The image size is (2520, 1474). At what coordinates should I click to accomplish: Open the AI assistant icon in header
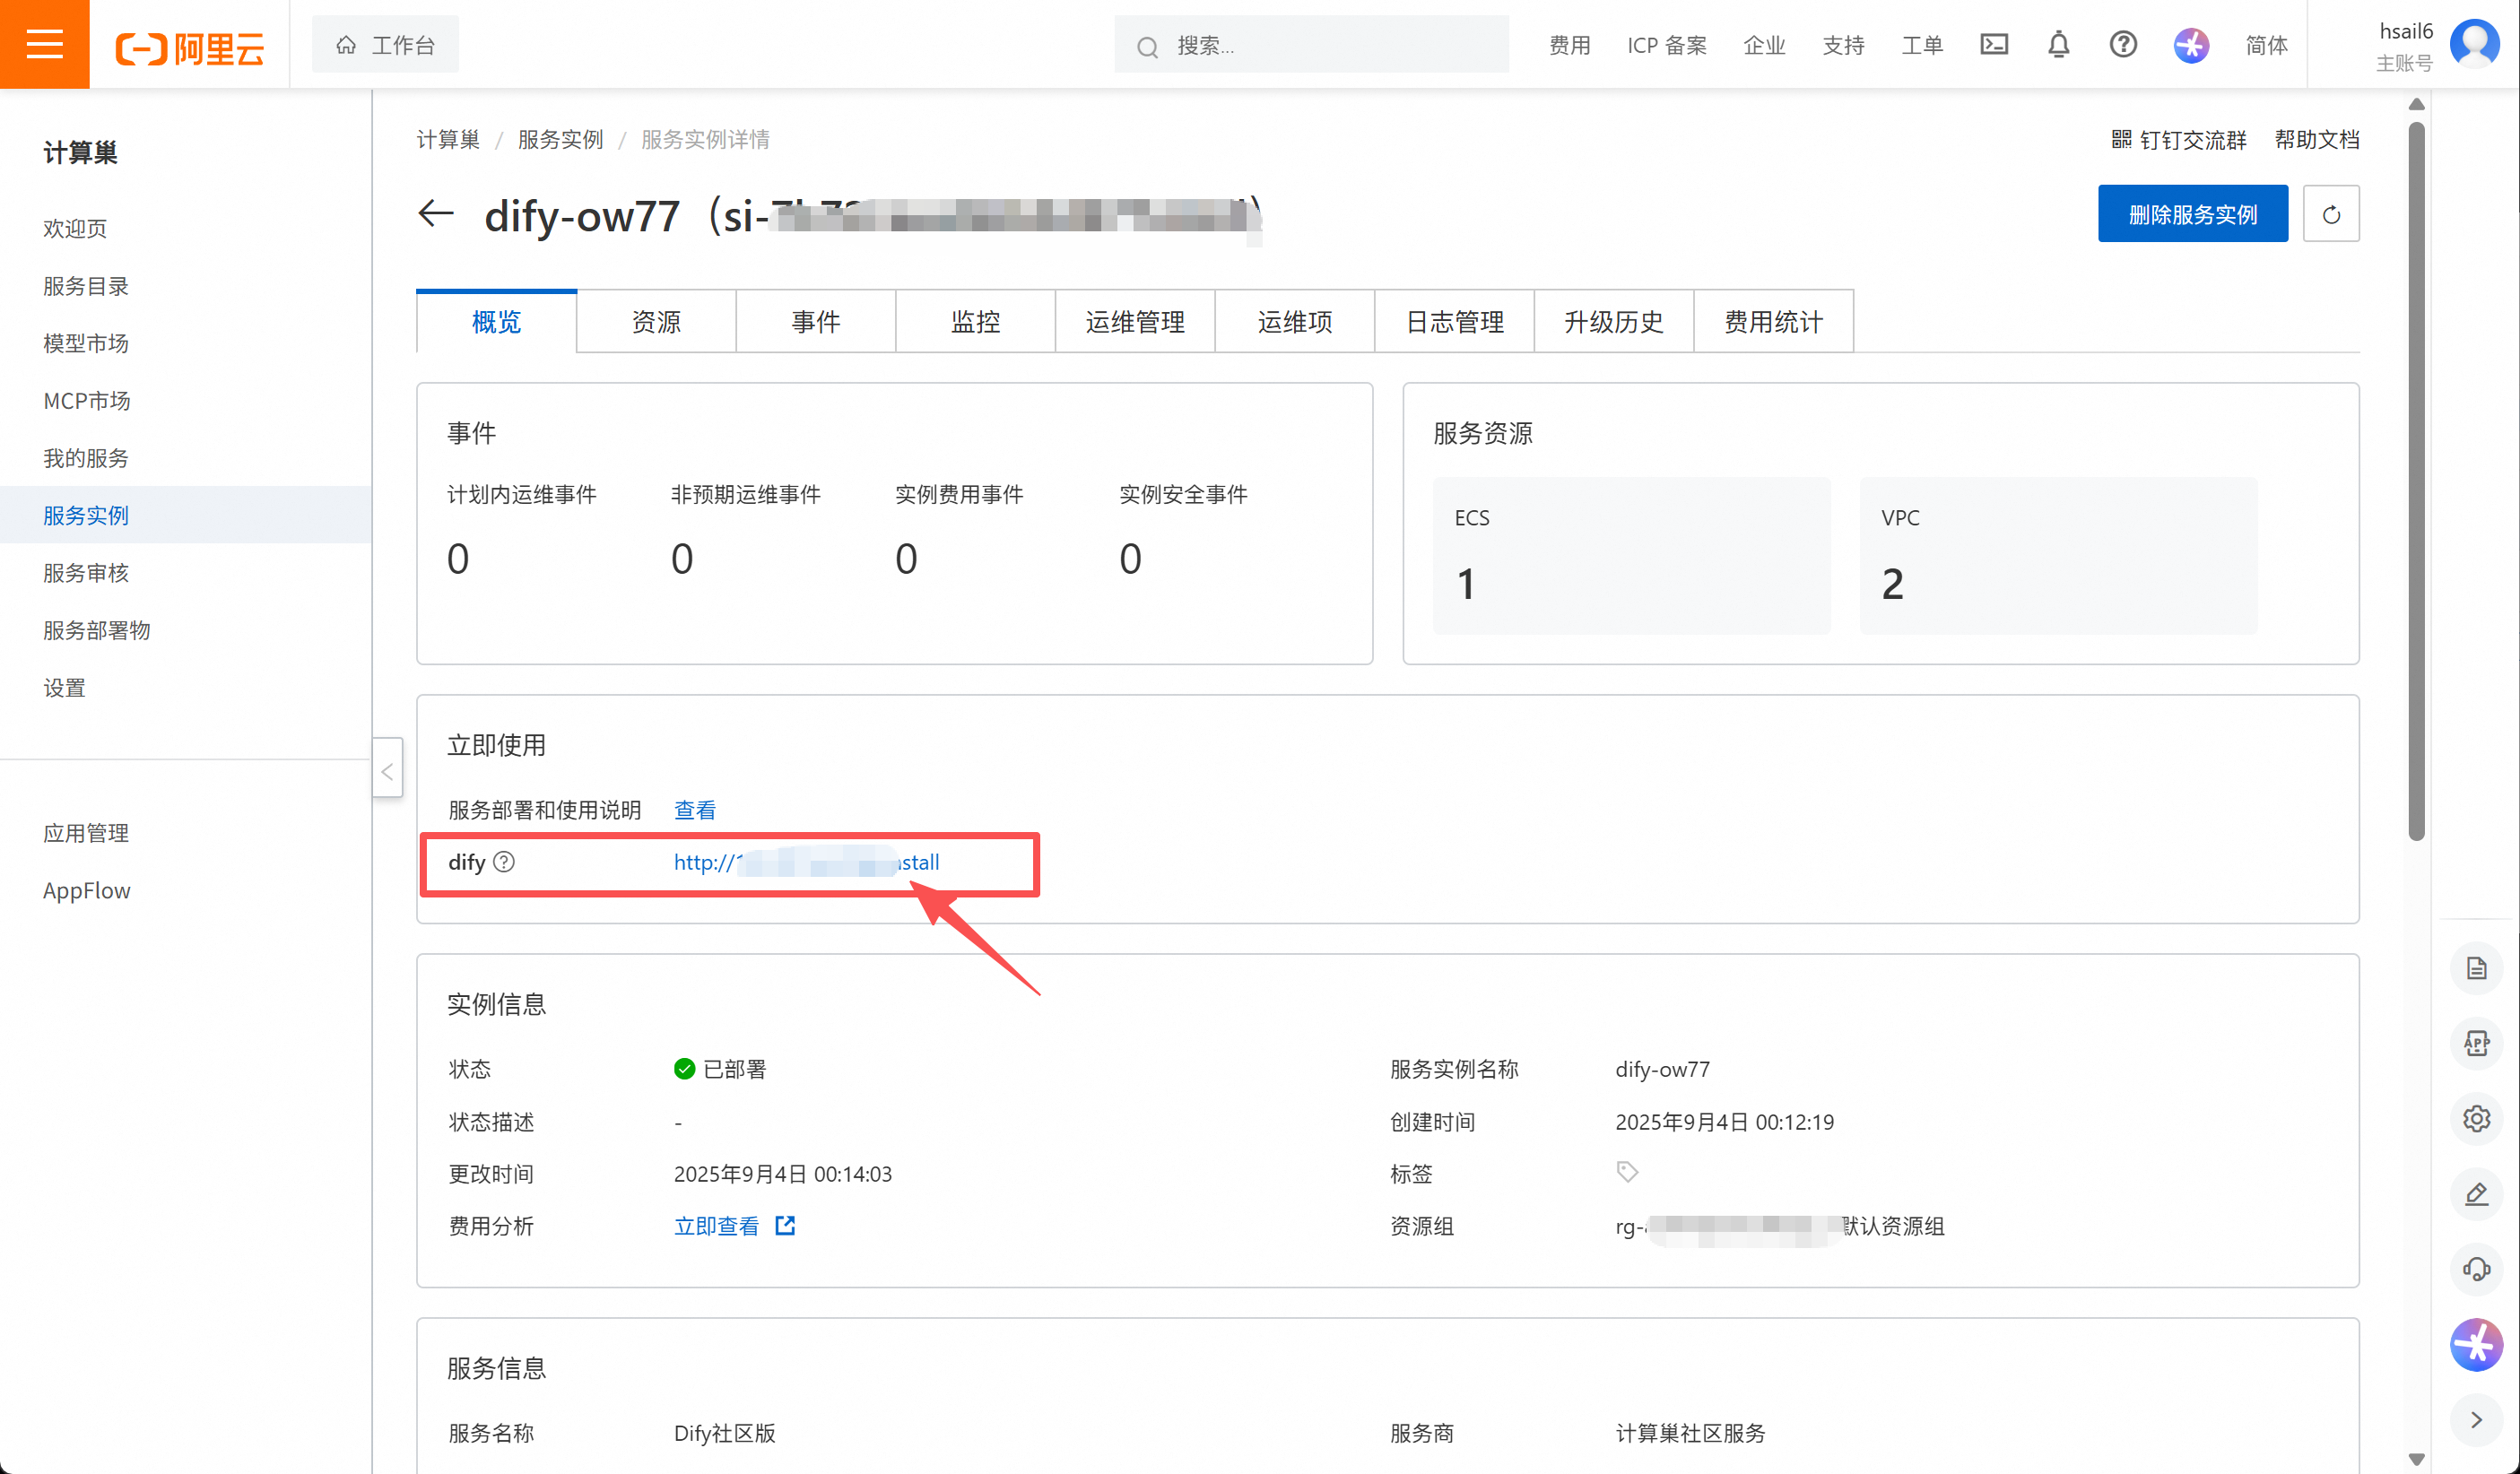coord(2190,45)
